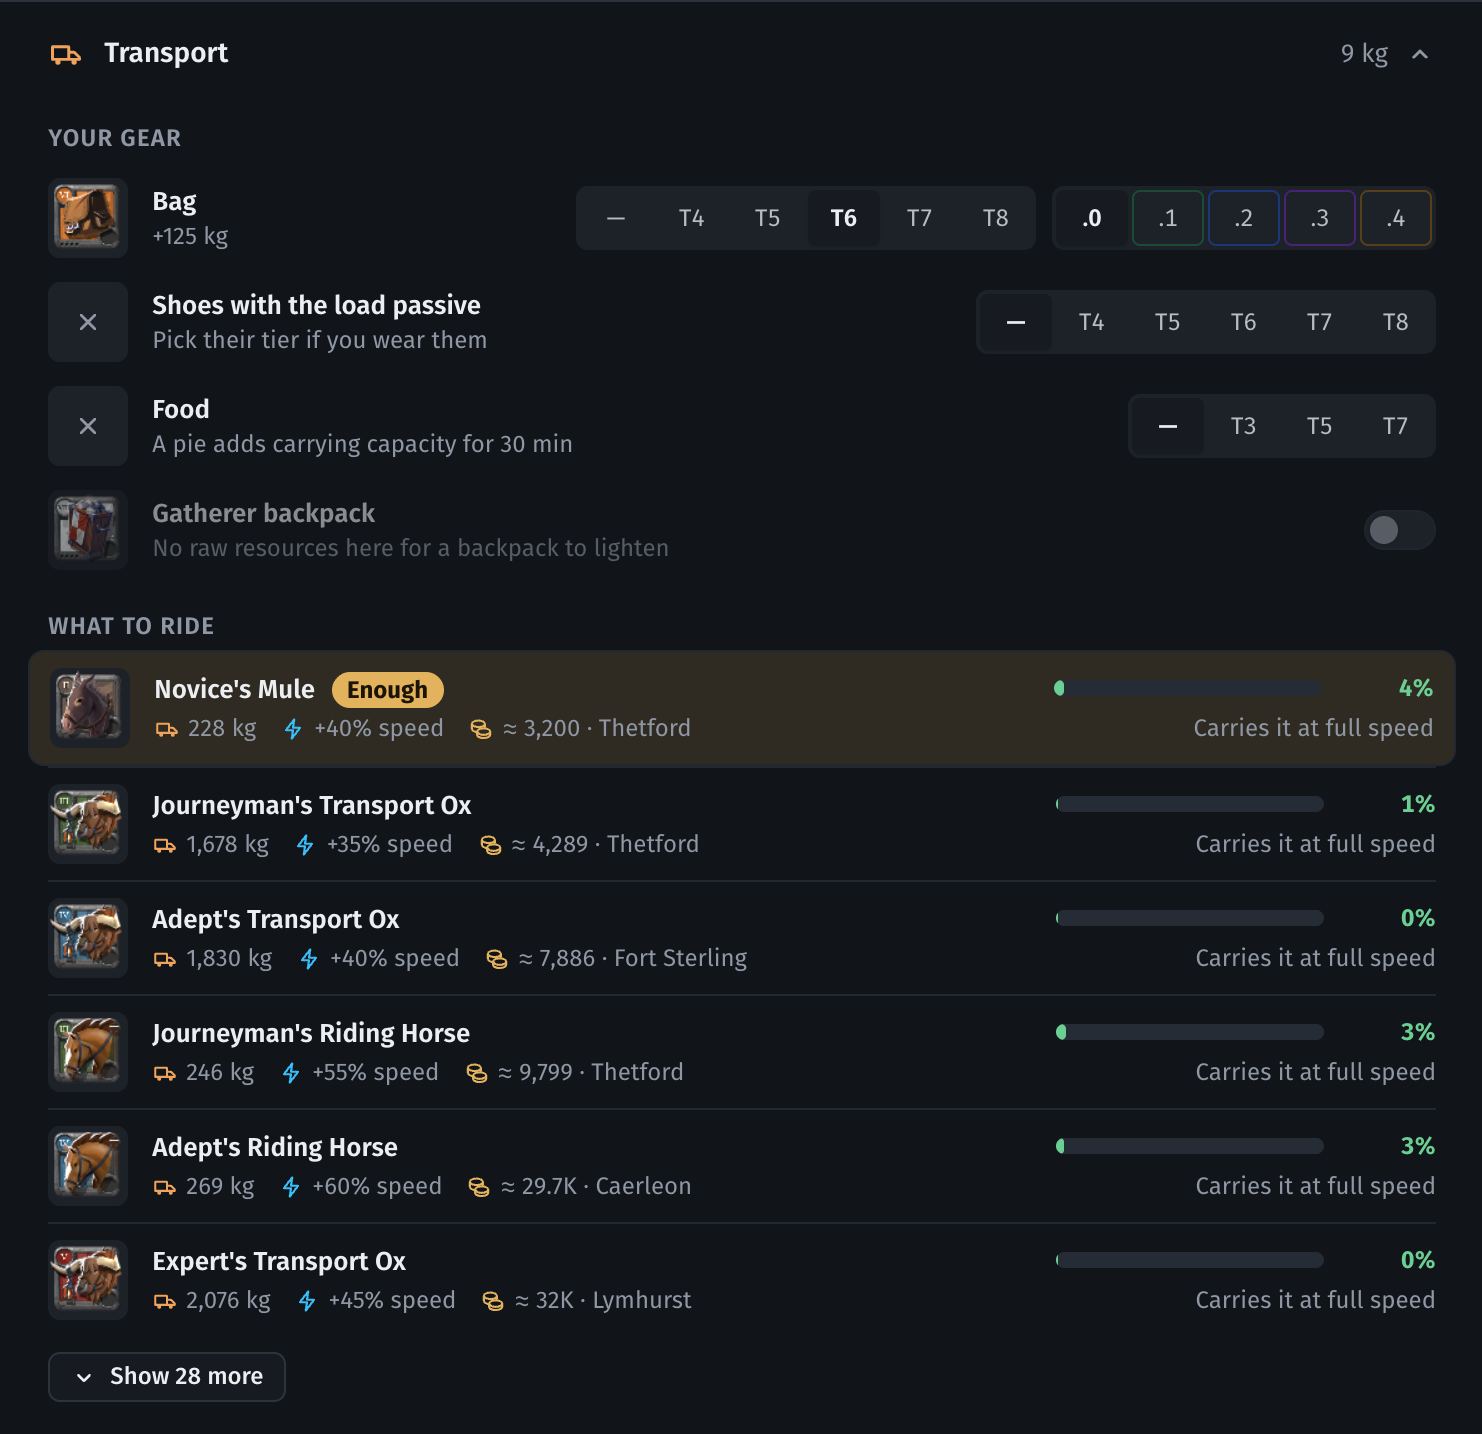Choose T7 food tier
Viewport: 1482px width, 1434px height.
click(1395, 426)
